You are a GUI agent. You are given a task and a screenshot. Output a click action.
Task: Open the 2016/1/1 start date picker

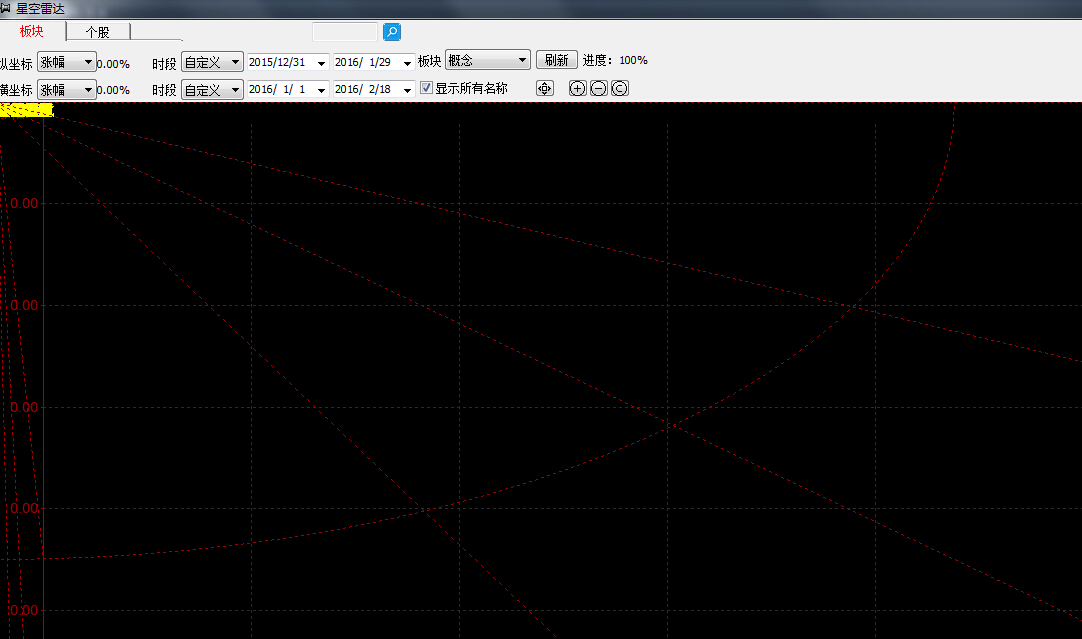click(321, 90)
